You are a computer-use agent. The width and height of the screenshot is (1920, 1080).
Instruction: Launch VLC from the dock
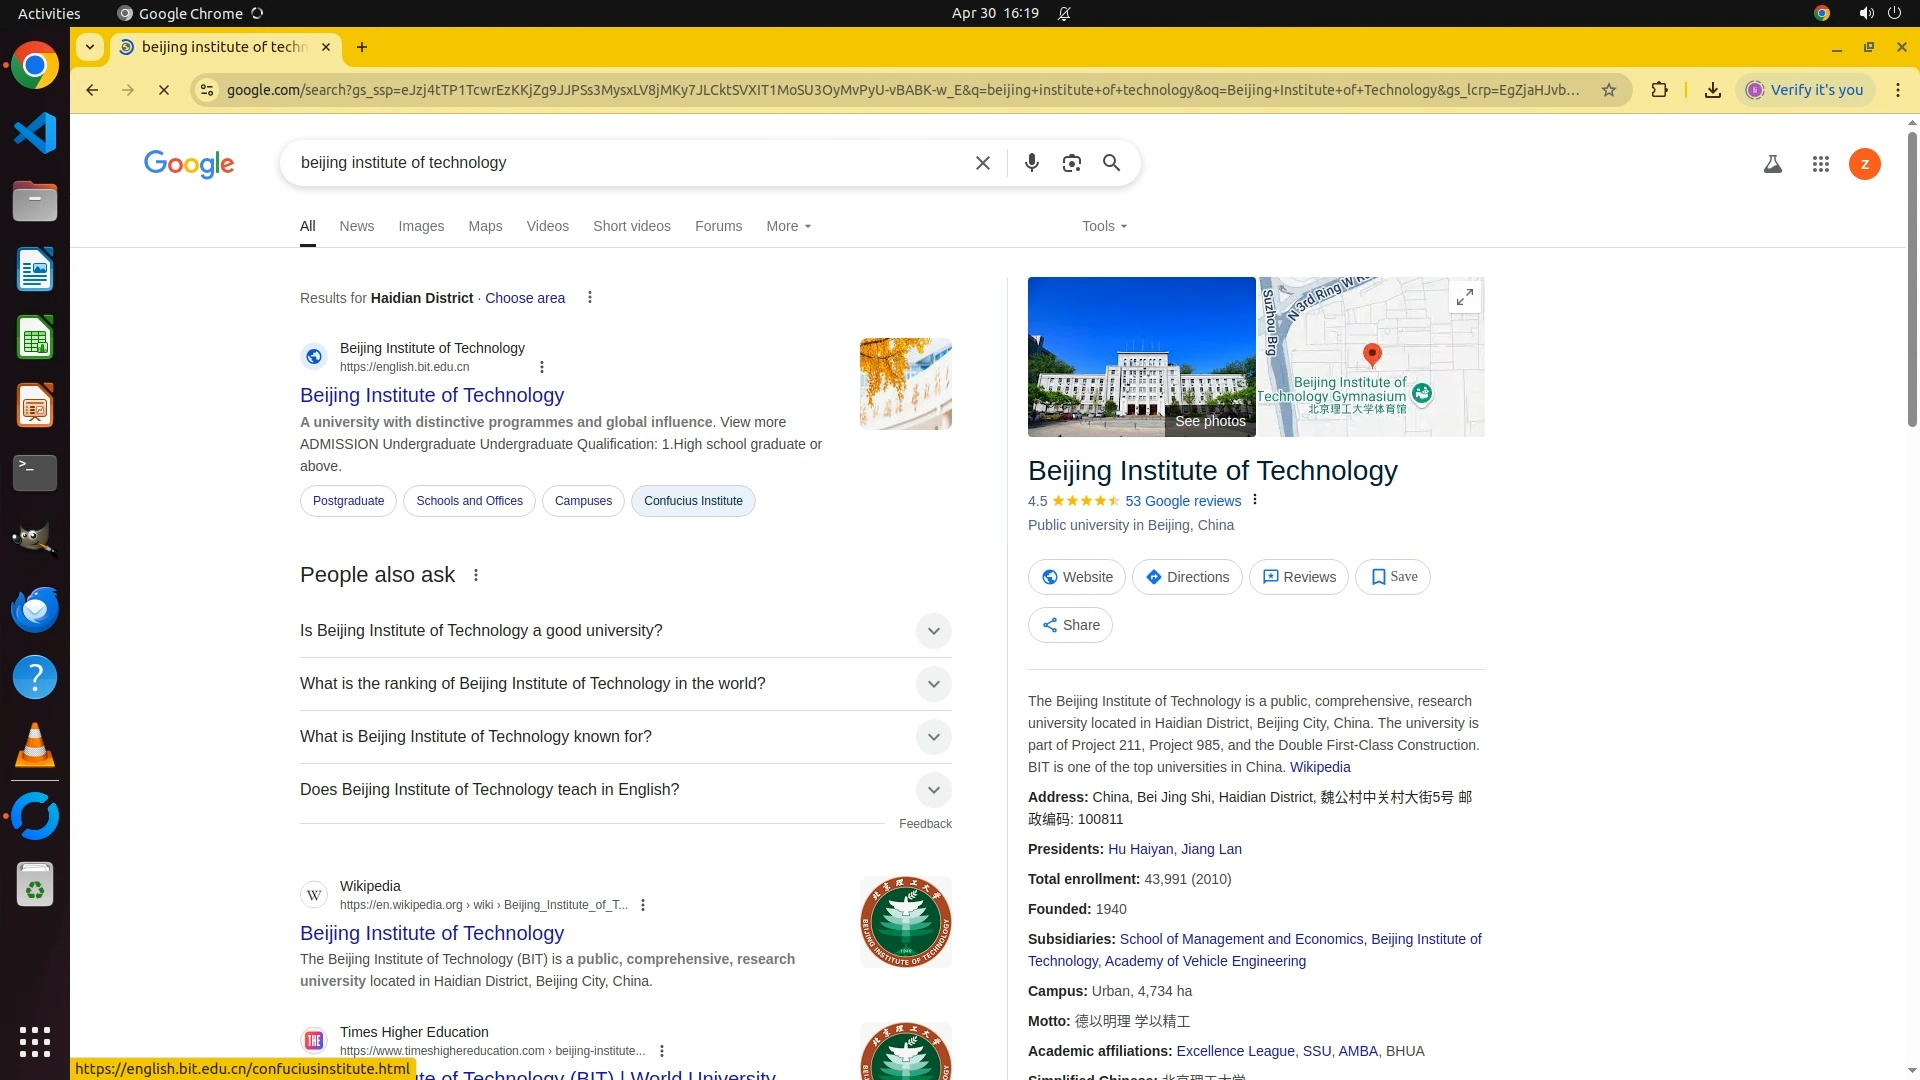pyautogui.click(x=35, y=746)
